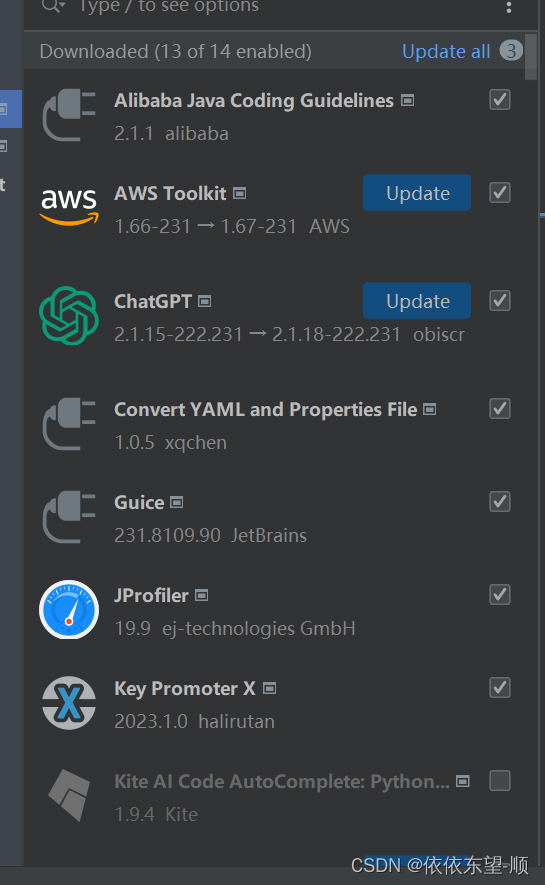This screenshot has height=885, width=545.
Task: Click the bundled marker icon beside Key Promoter X
Action: pos(270,688)
